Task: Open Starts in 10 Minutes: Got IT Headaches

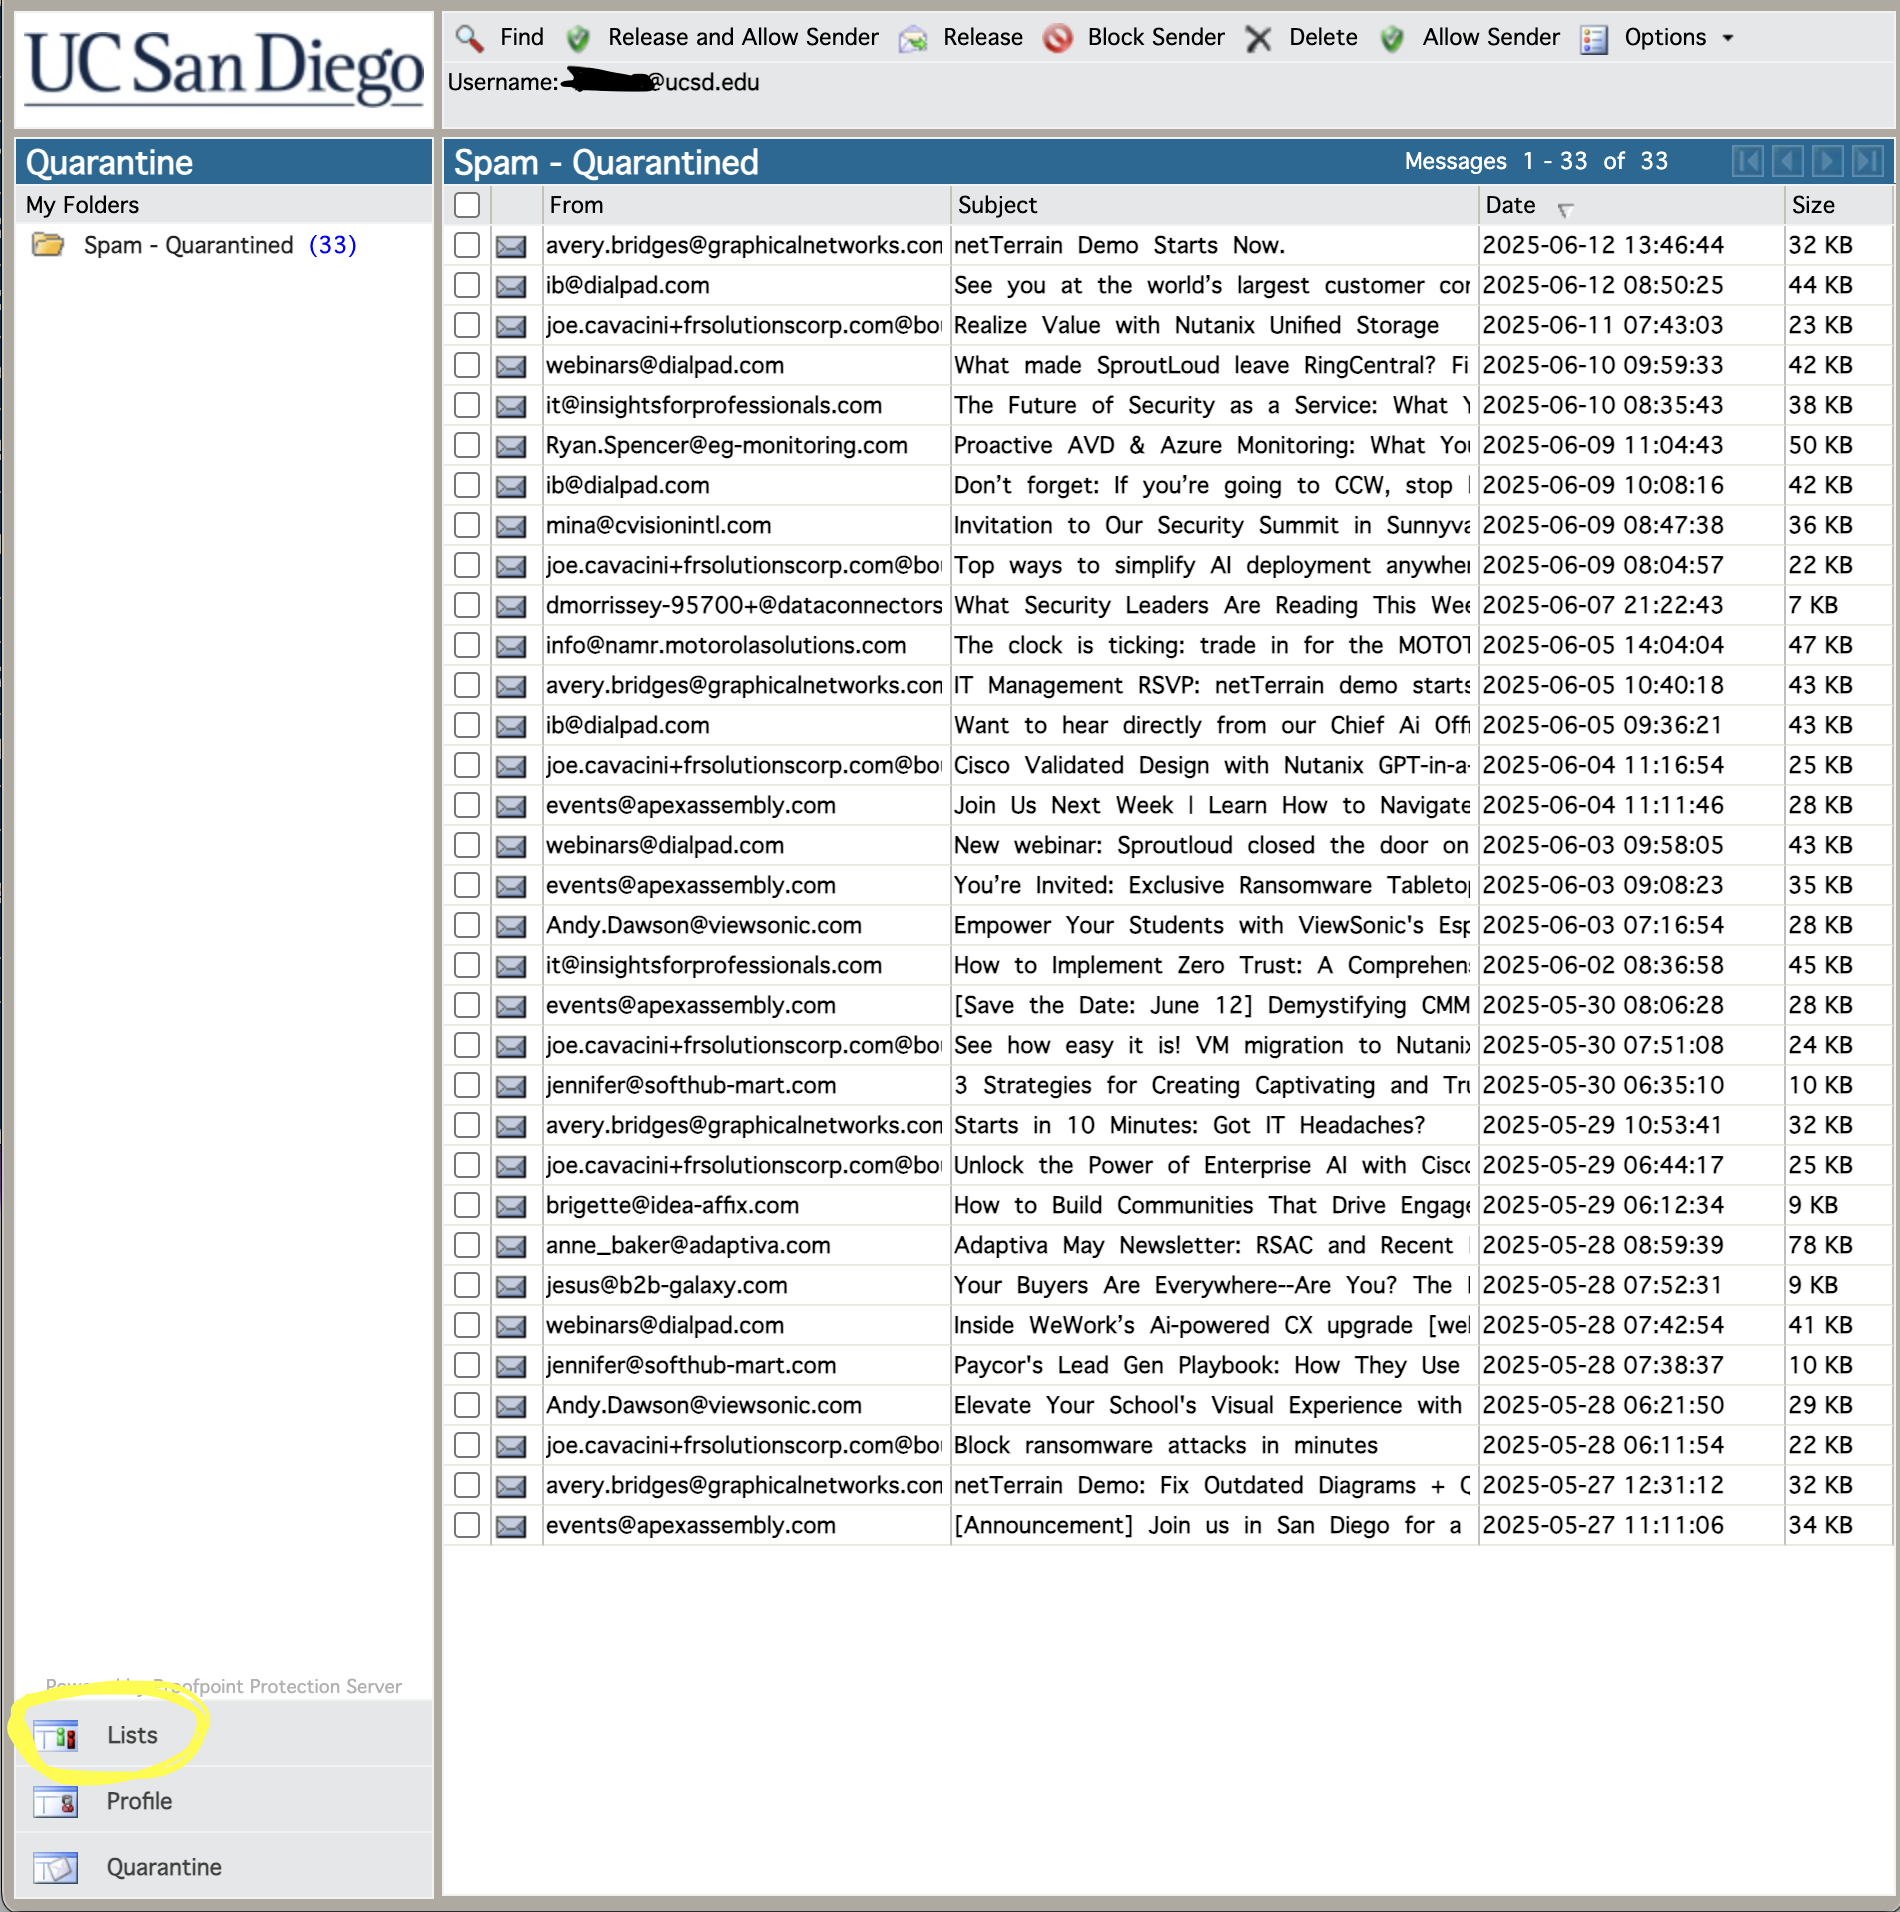Action: [x=1189, y=1125]
